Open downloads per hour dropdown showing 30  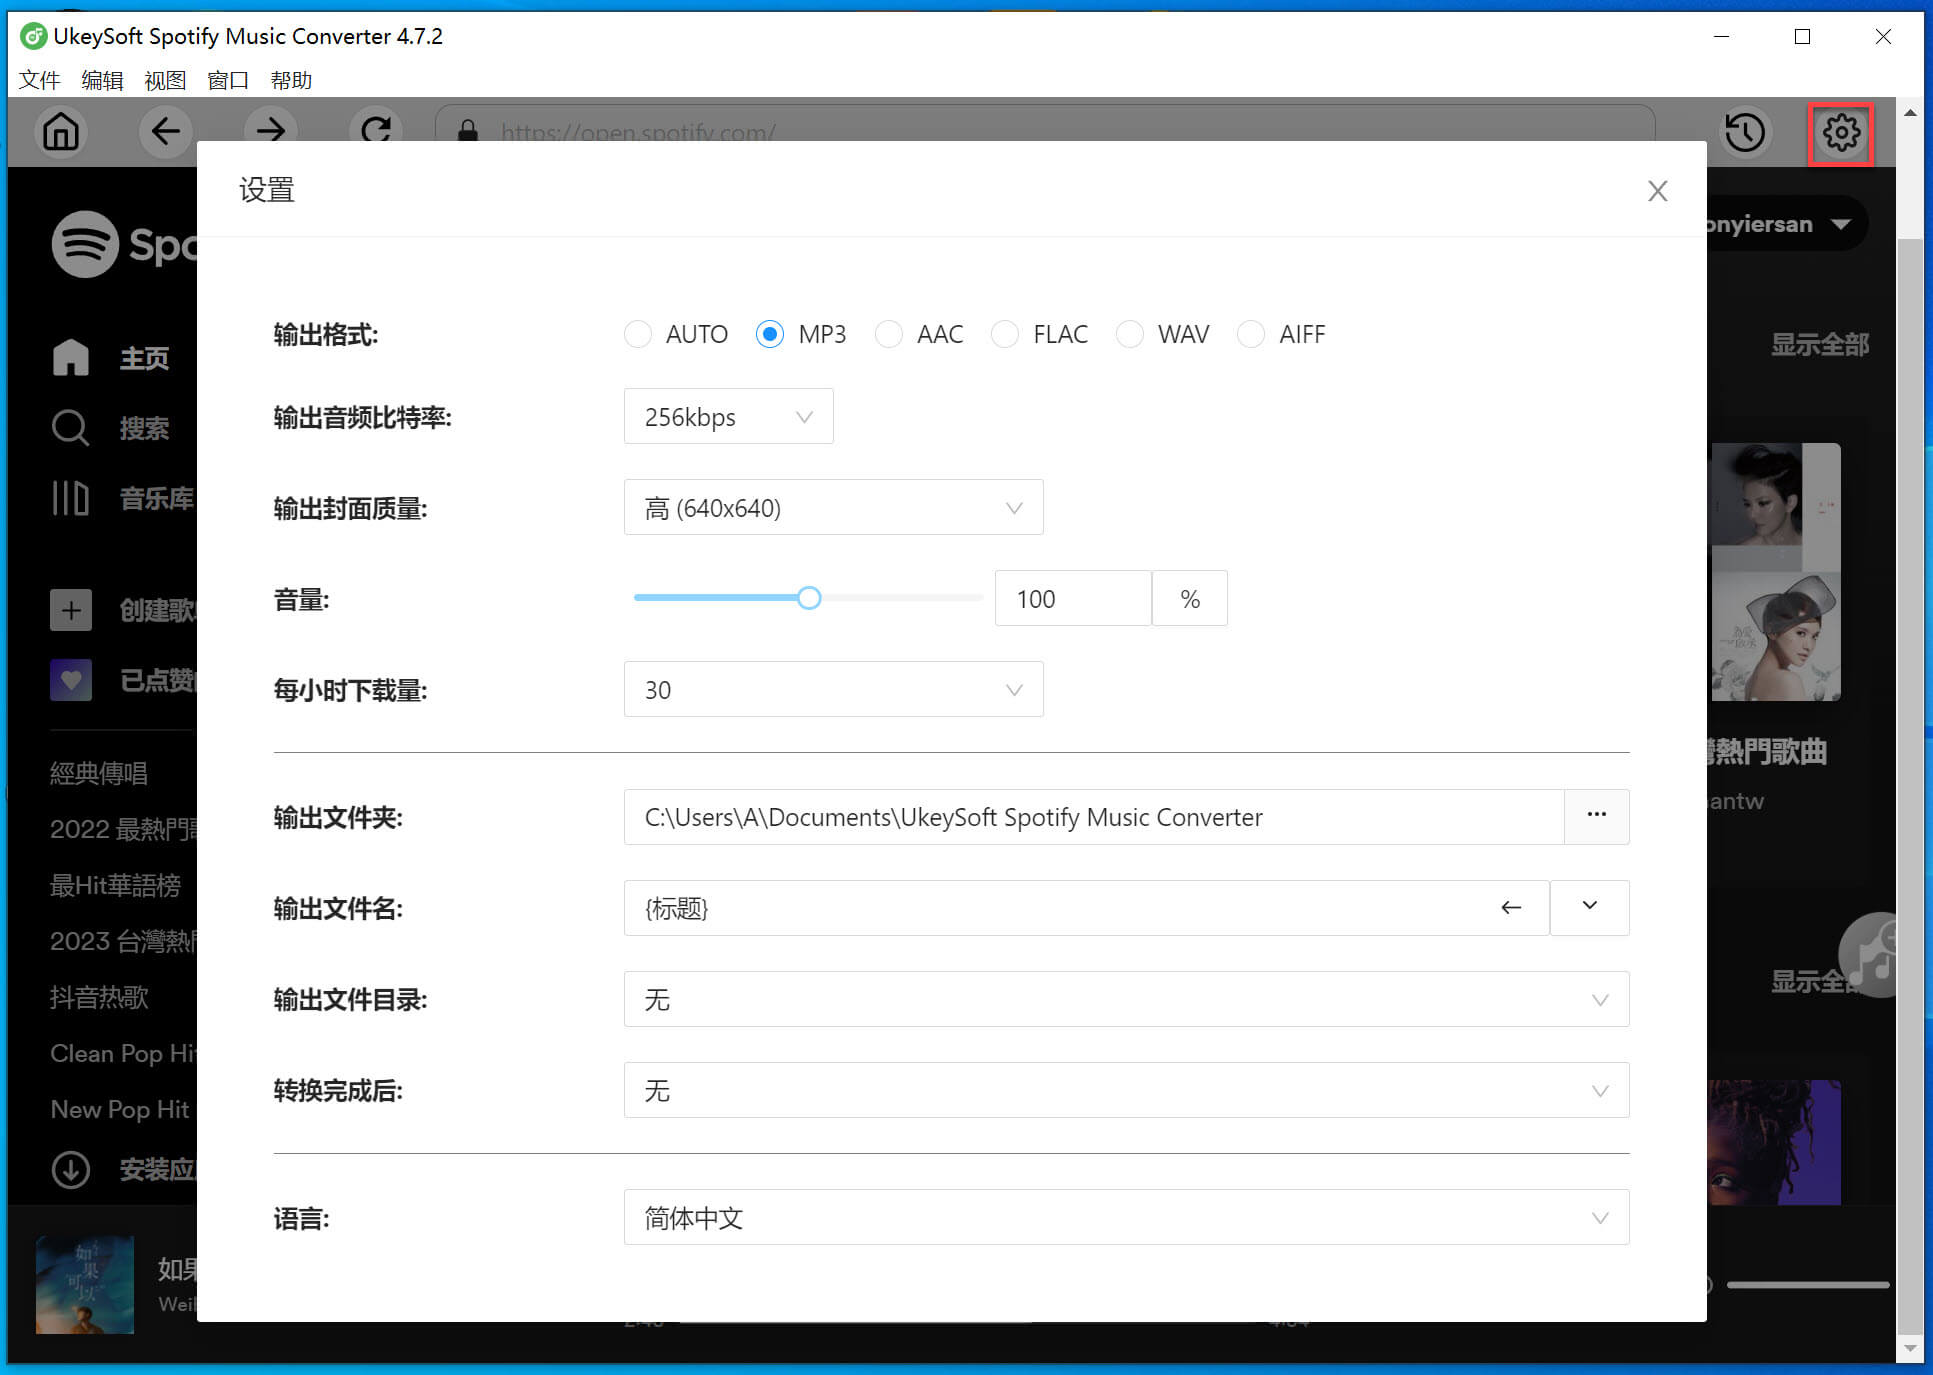pos(833,689)
